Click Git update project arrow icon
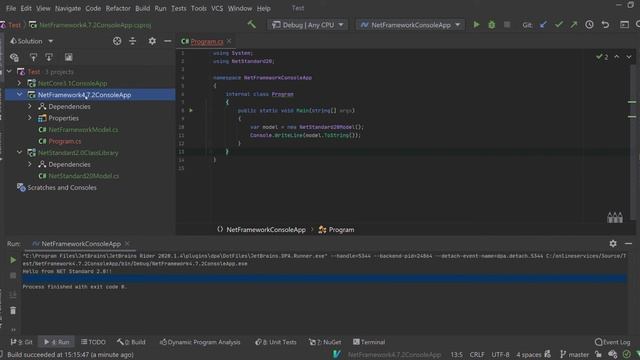The height and width of the screenshot is (360, 640). 543,25
